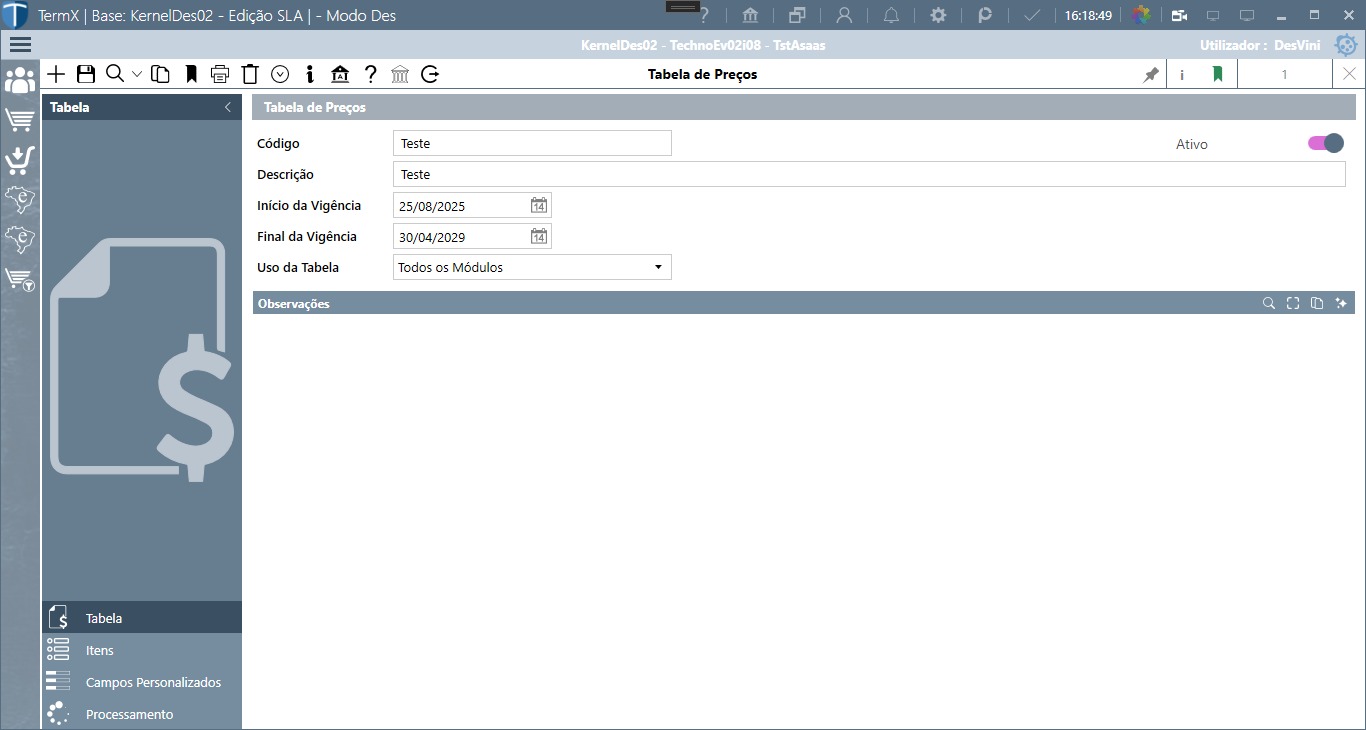This screenshot has height=730, width=1366.
Task: Collapse the Tabela side panel
Action: [x=228, y=107]
